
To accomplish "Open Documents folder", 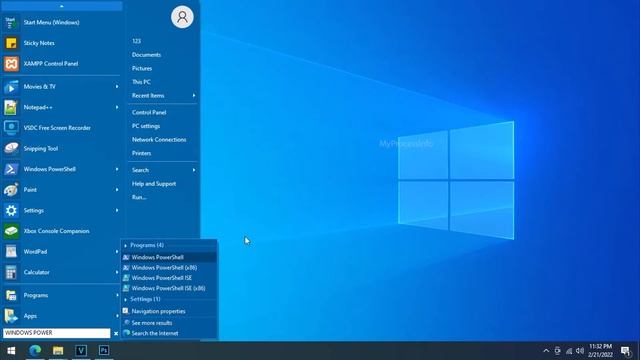I will pos(146,55).
